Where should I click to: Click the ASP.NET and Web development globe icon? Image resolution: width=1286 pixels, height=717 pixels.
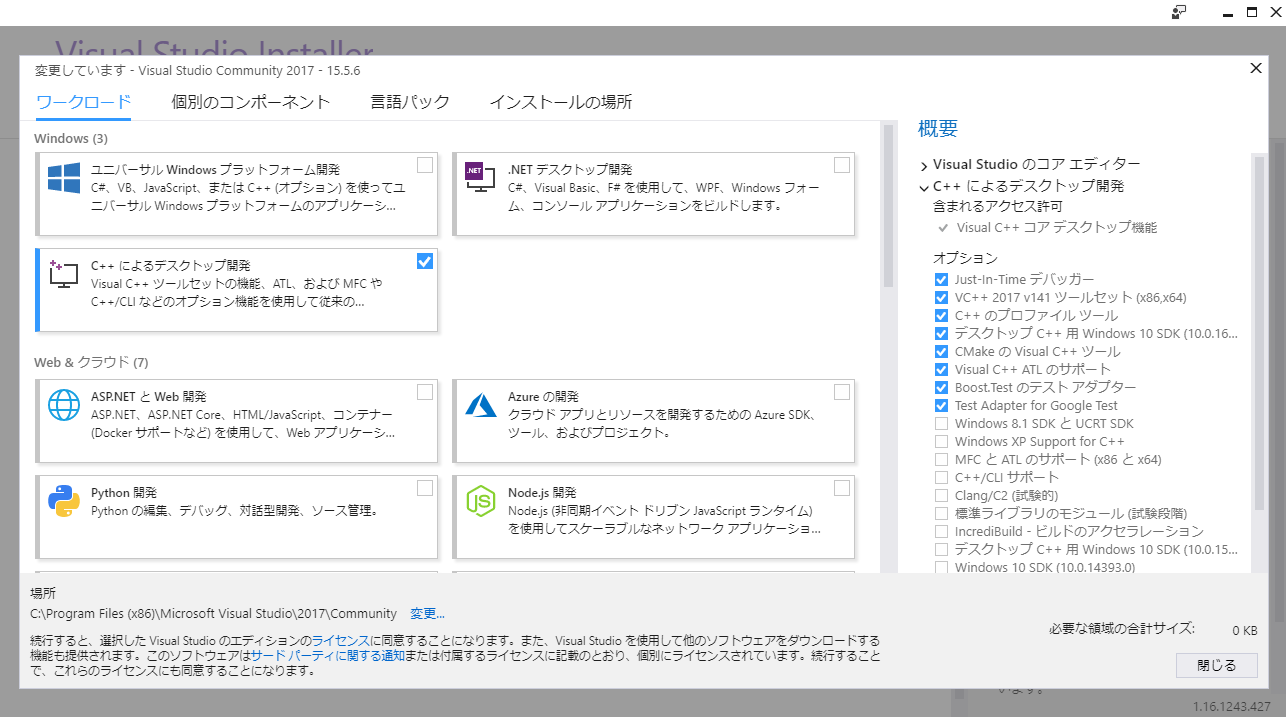click(63, 404)
